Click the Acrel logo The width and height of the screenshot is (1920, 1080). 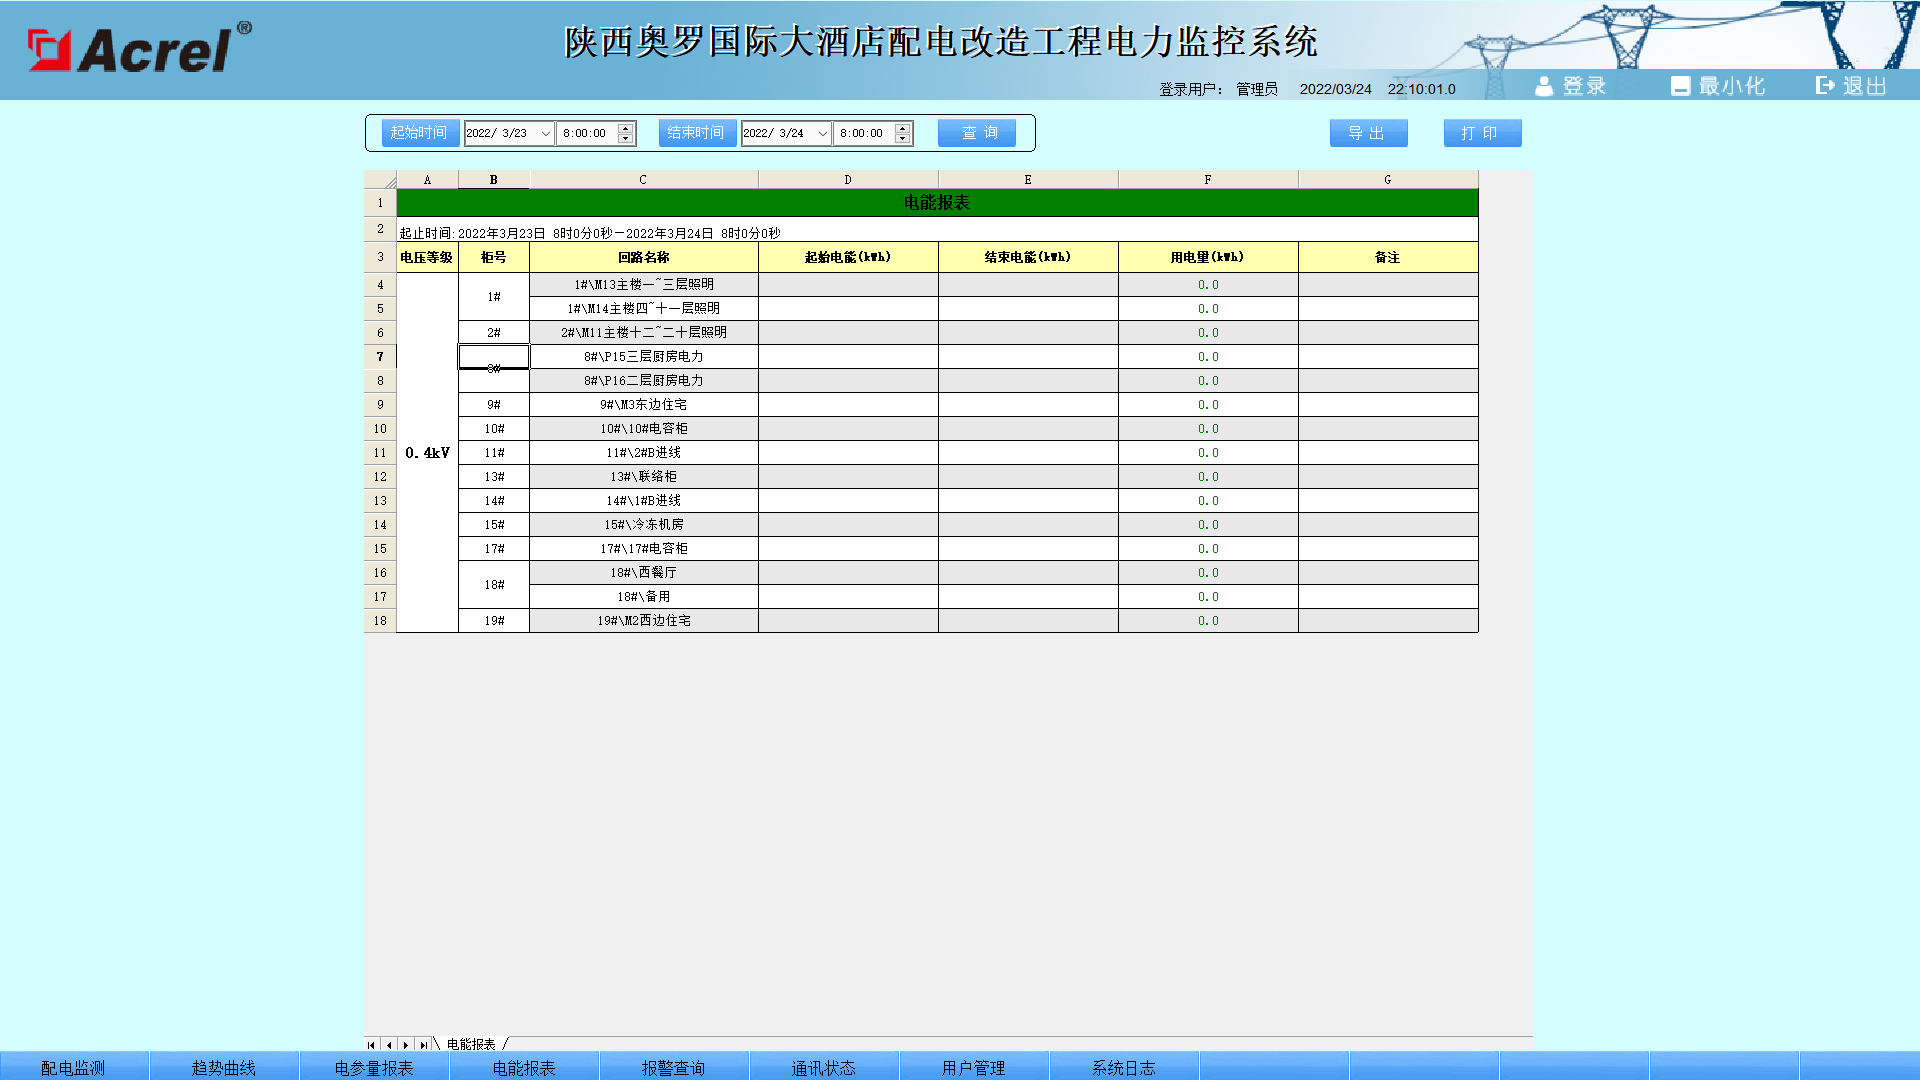click(140, 48)
